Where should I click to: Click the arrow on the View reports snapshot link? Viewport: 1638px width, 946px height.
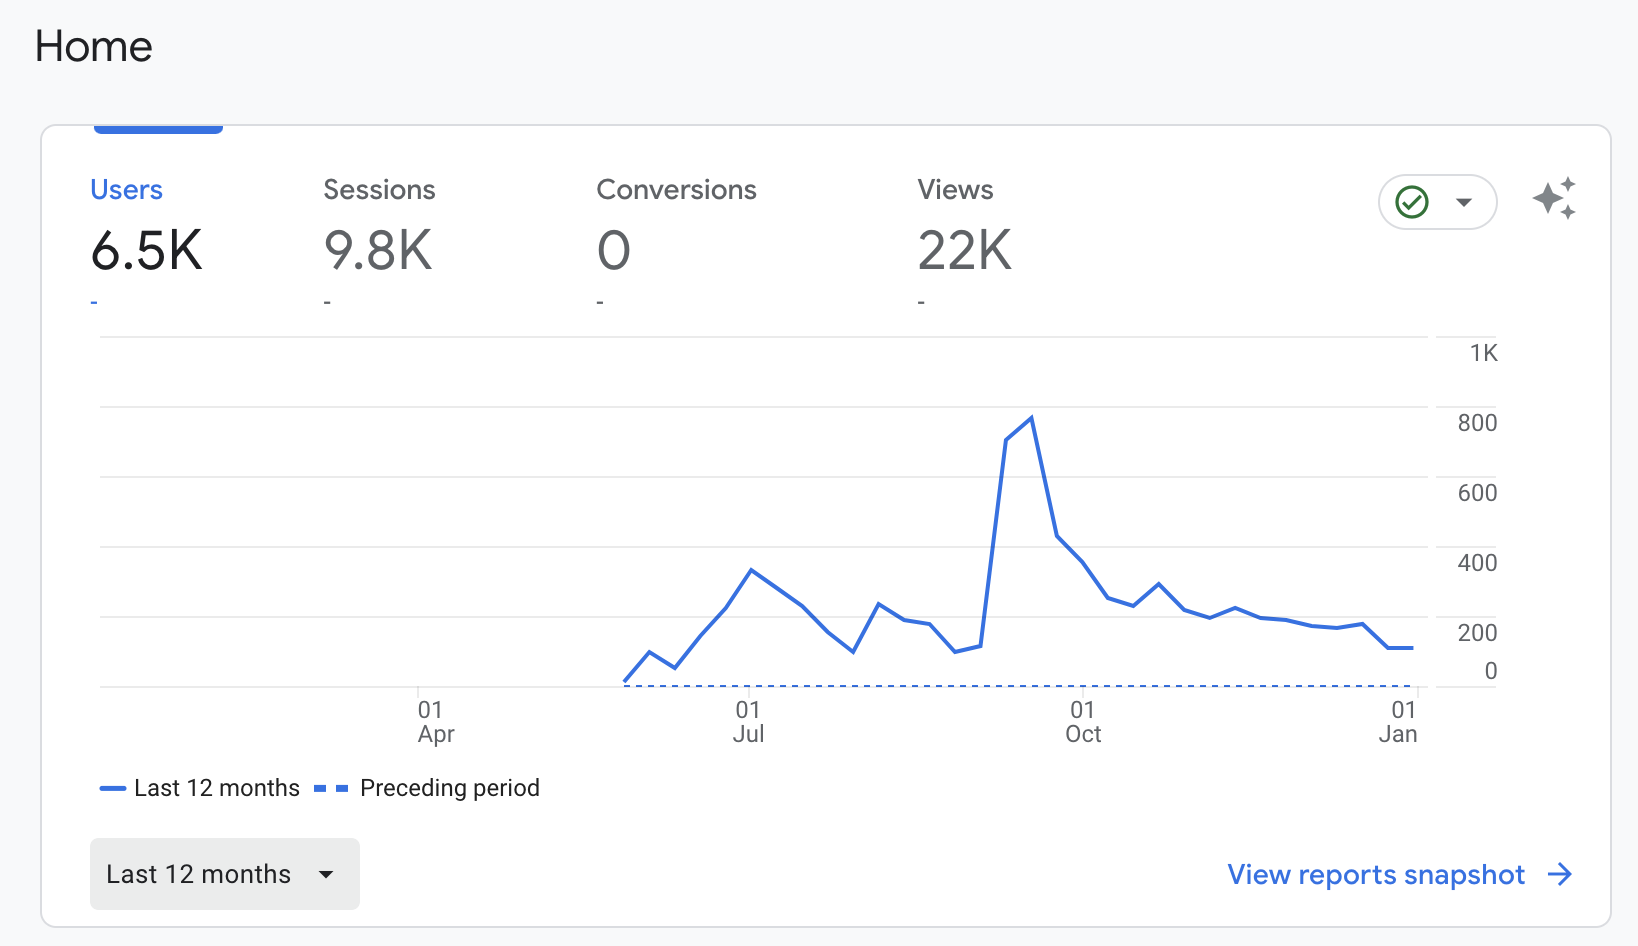point(1562,874)
